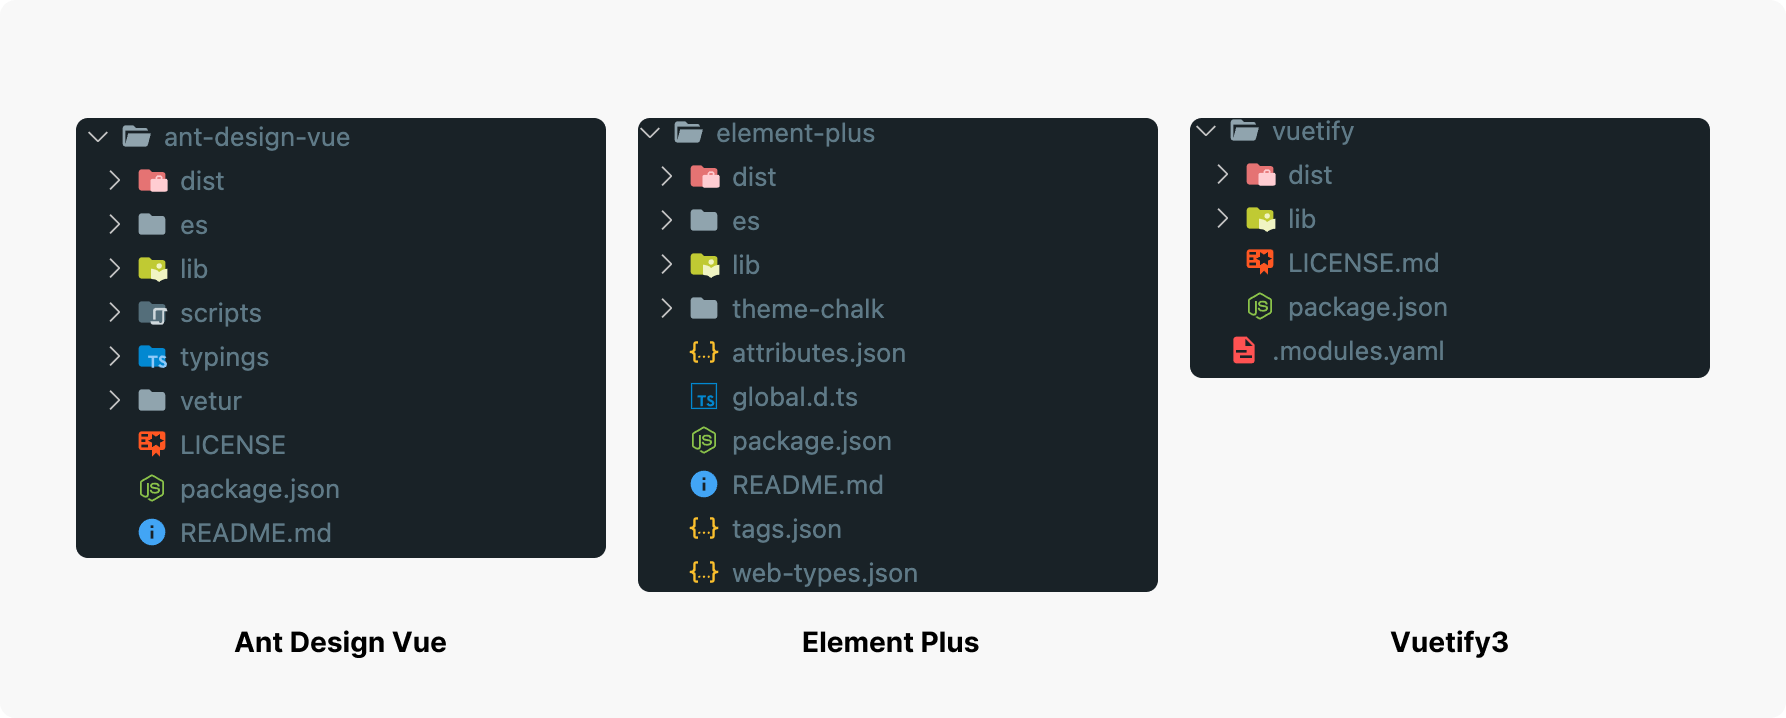1786x718 pixels.
Task: Collapse the ant-design-vue root folder
Action: pos(98,137)
